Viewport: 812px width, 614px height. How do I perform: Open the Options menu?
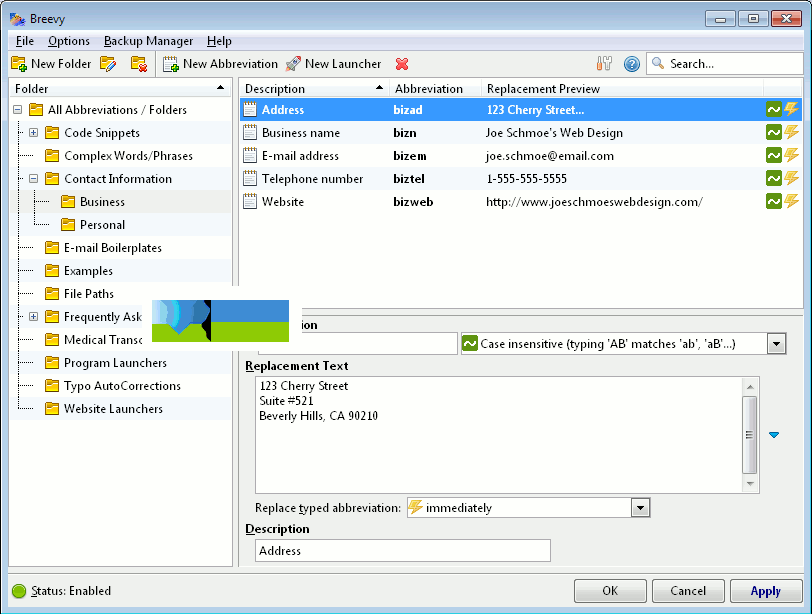point(69,41)
